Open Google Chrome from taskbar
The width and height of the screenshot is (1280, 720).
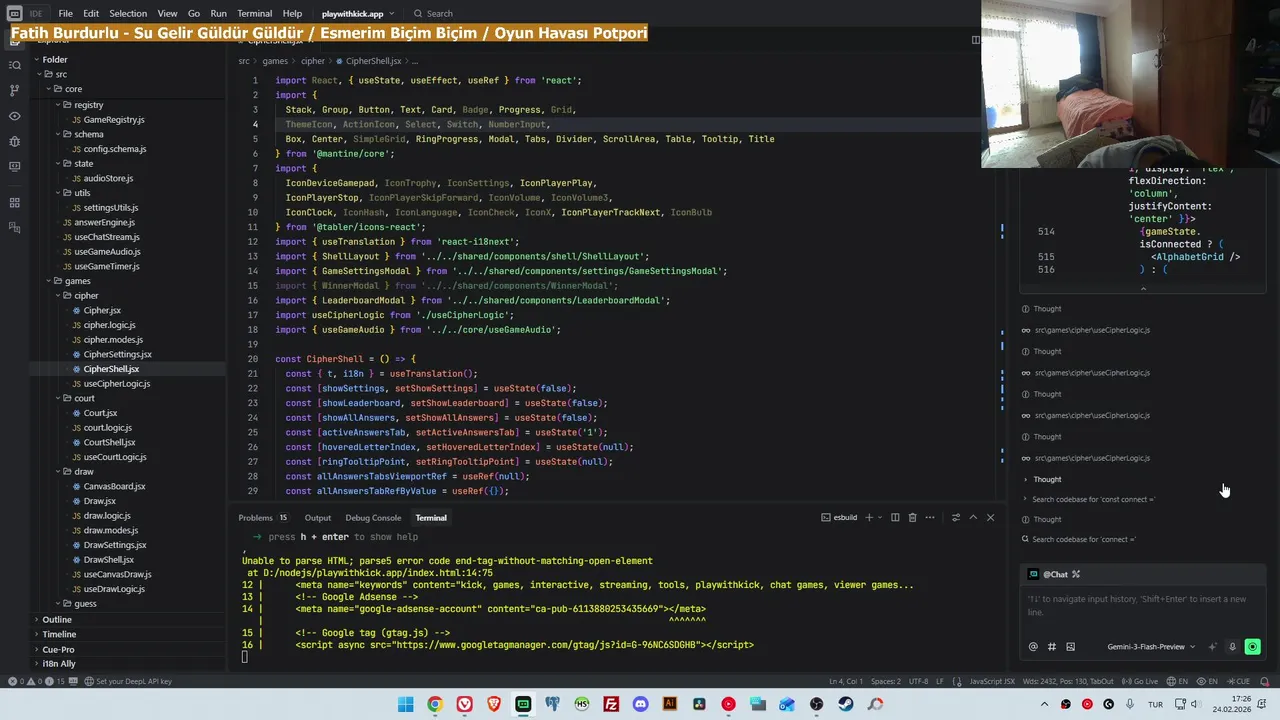coord(435,704)
